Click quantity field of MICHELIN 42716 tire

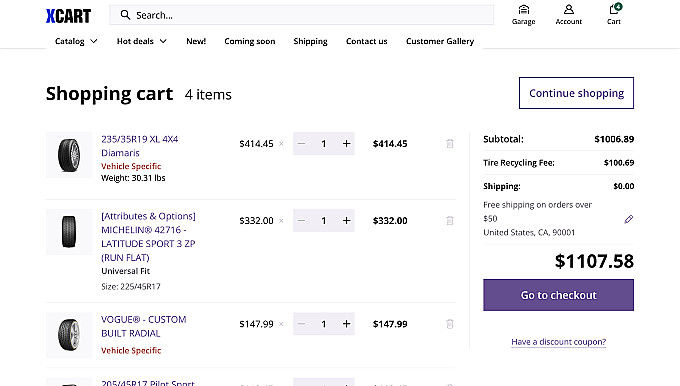(x=324, y=221)
